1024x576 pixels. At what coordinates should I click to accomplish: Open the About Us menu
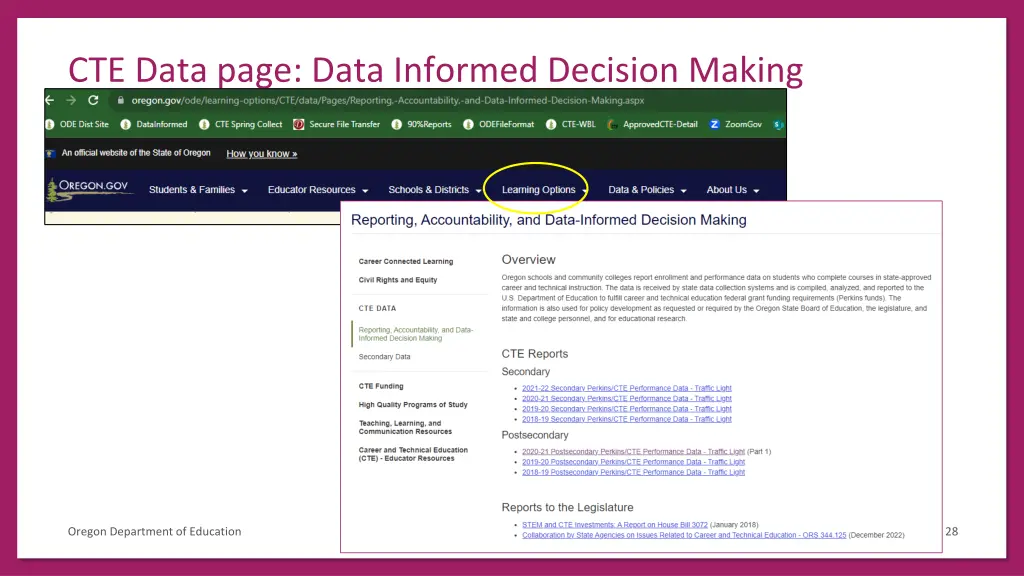733,190
